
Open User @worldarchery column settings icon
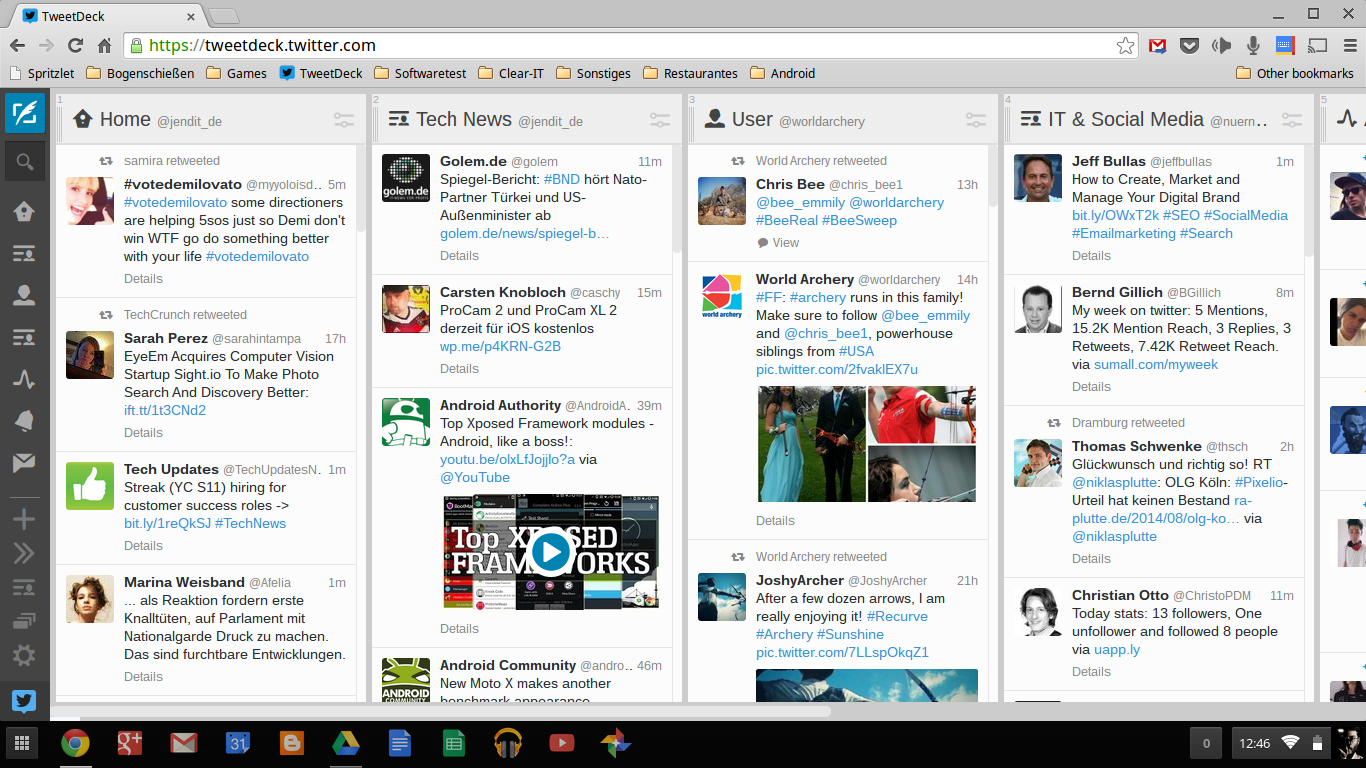(x=976, y=120)
